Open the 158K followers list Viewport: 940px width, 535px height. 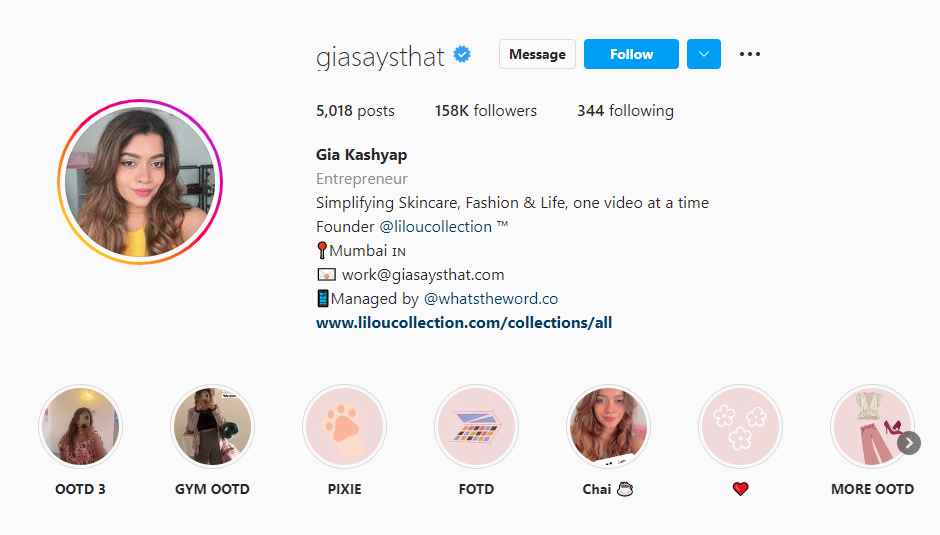click(x=486, y=111)
